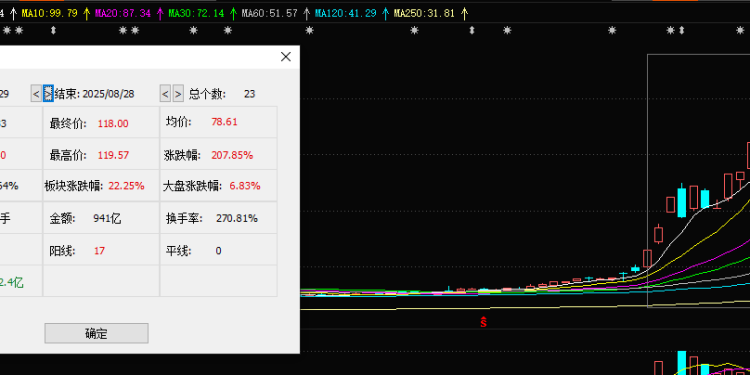Select the MA60:51.57 moving average label
This screenshot has width=750, height=375.
click(x=270, y=13)
